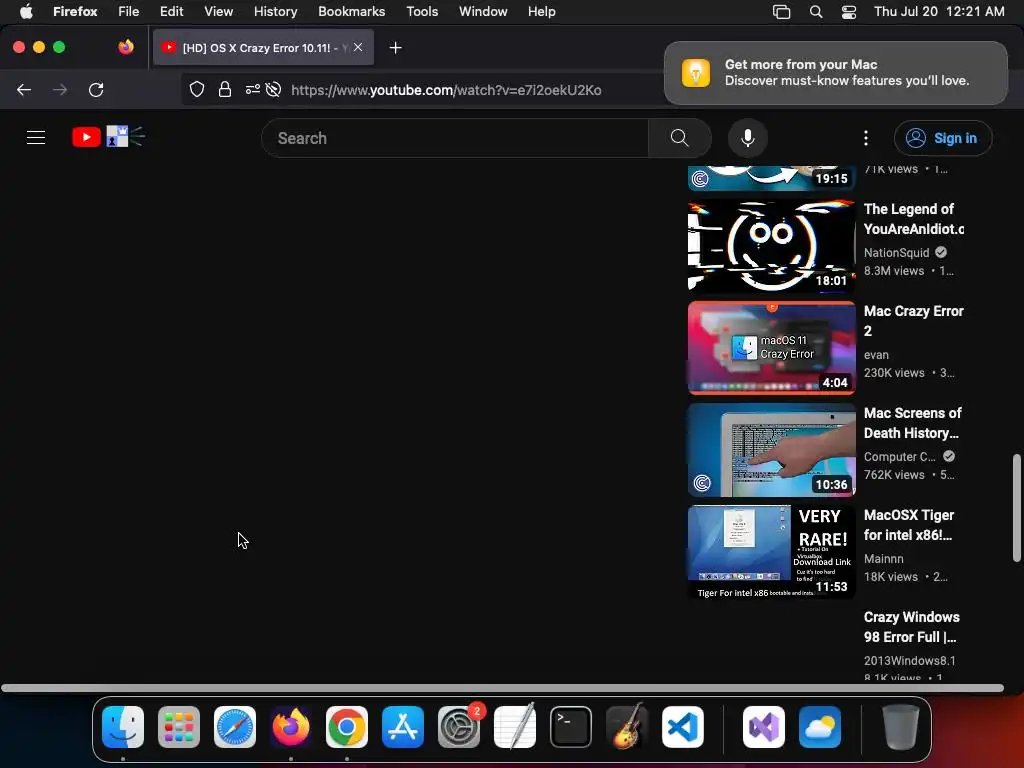Viewport: 1024px width, 768px height.
Task: Open YouTube settings three-dot menu
Action: (x=866, y=138)
